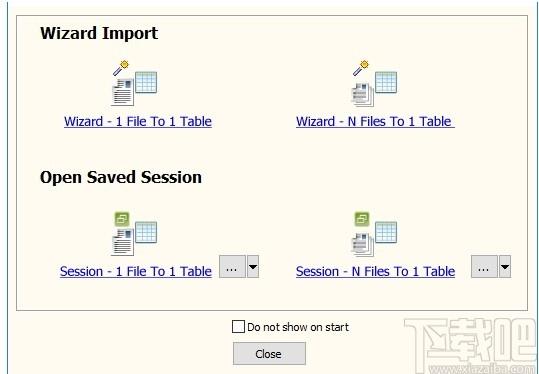Select the Session - N Files To 1 Table link
Image resolution: width=539 pixels, height=374 pixels.
375,271
